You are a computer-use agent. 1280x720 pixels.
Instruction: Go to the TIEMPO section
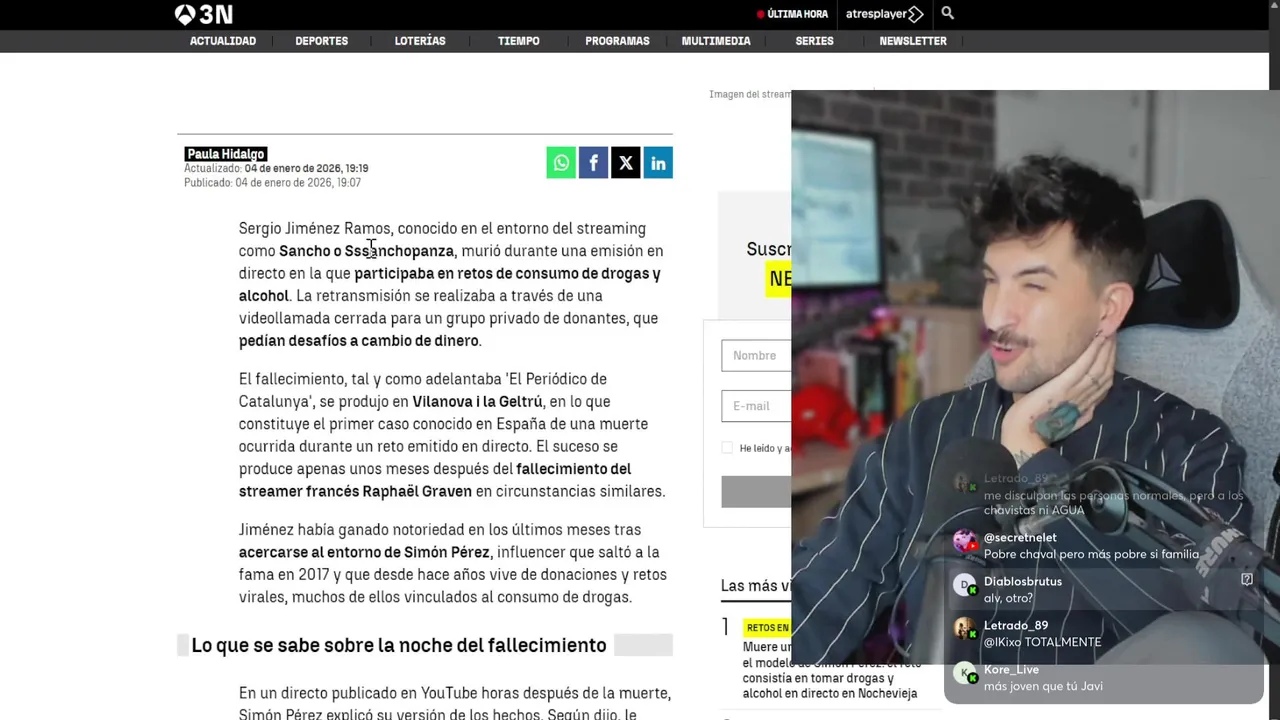click(519, 41)
